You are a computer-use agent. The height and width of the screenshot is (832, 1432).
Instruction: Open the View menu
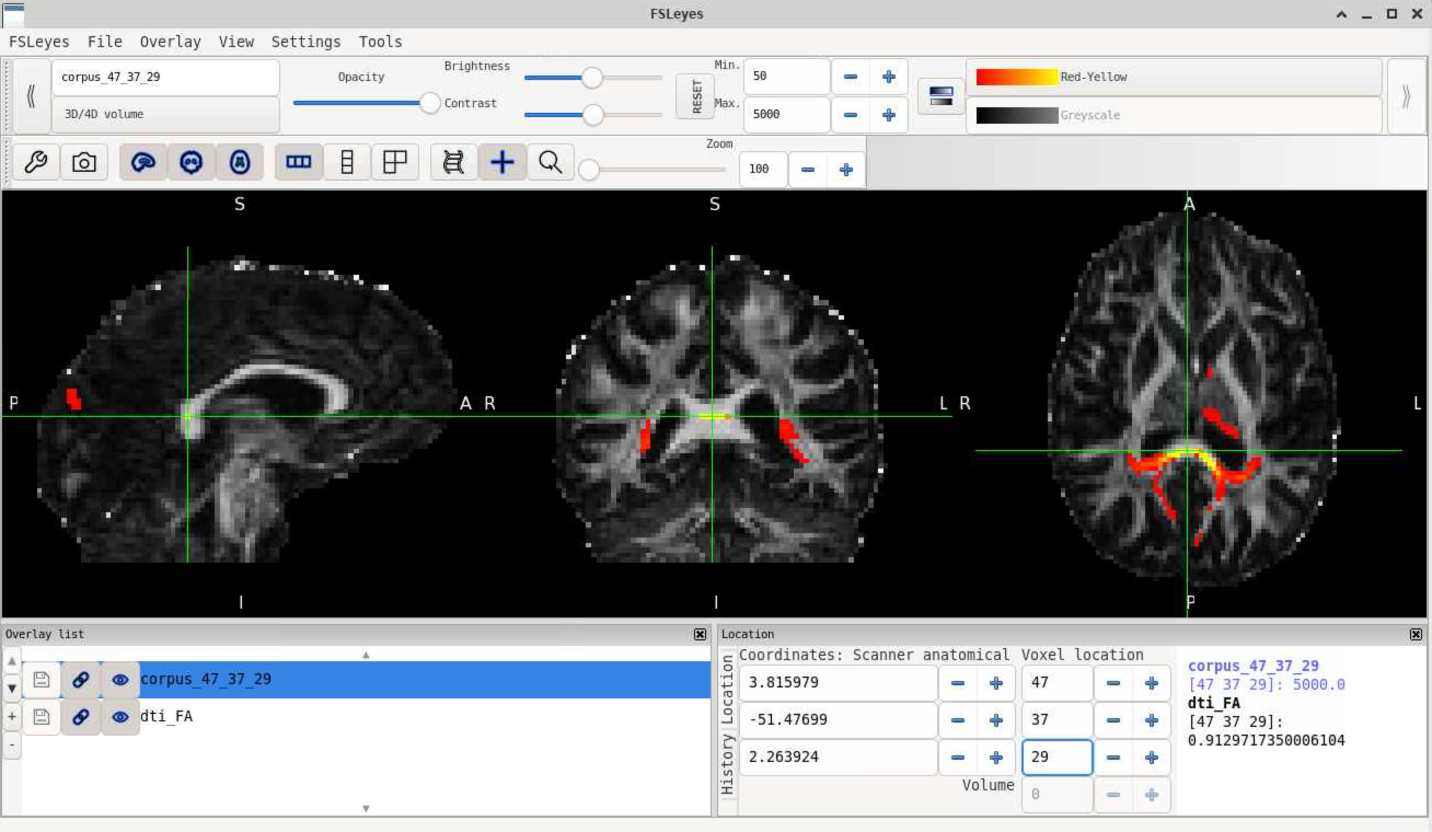coord(236,42)
